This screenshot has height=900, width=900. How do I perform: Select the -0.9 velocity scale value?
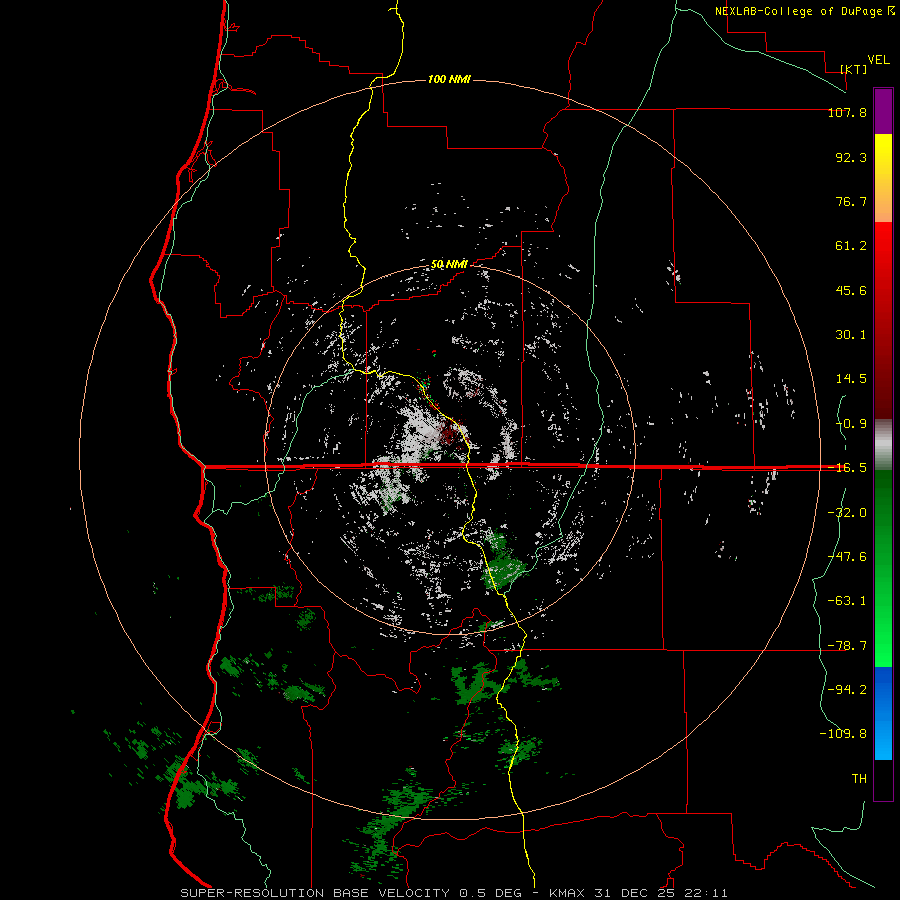851,424
